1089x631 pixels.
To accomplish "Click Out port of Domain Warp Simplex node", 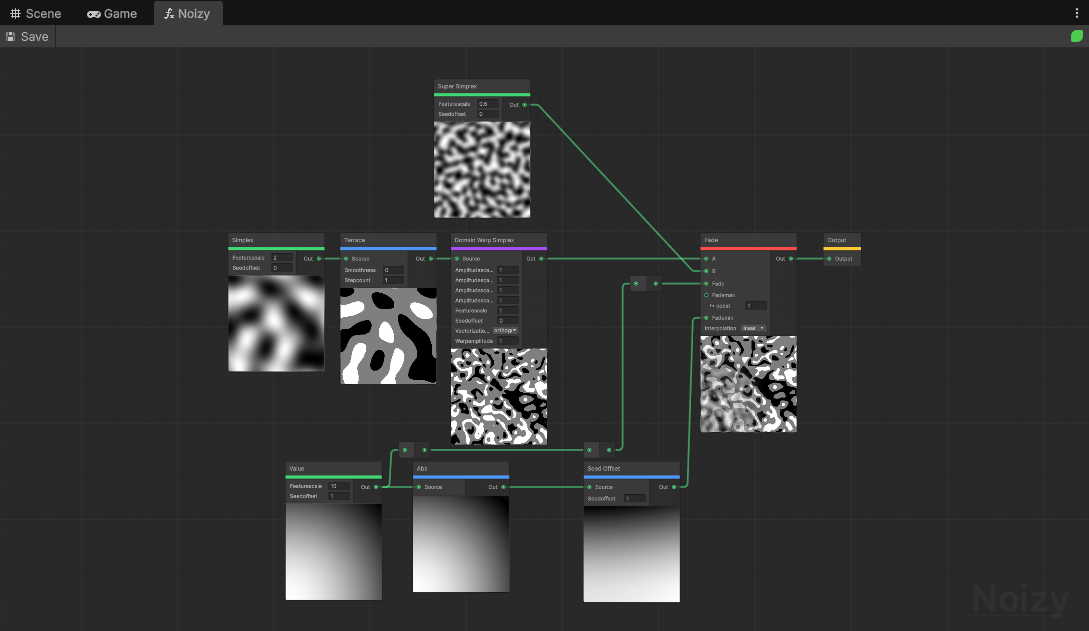I will pos(541,258).
